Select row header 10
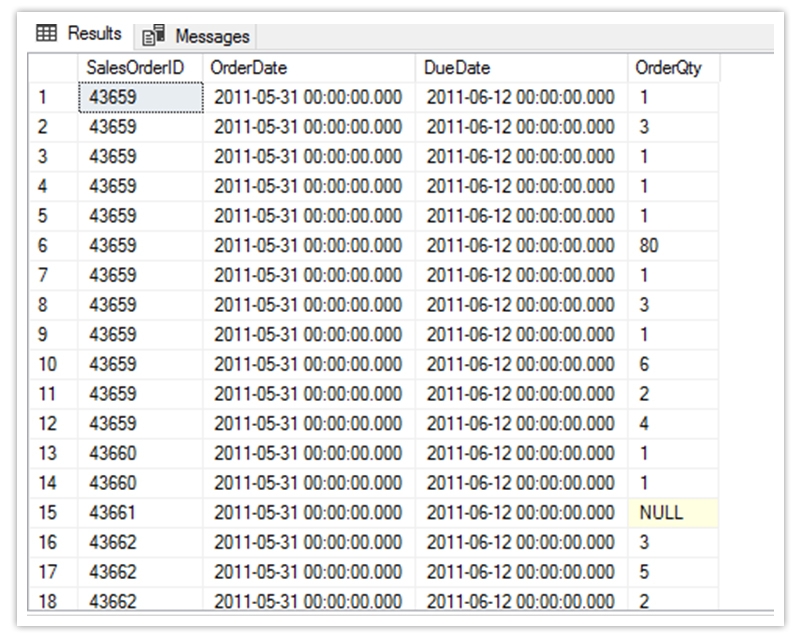The width and height of the screenshot is (800, 638). point(53,364)
